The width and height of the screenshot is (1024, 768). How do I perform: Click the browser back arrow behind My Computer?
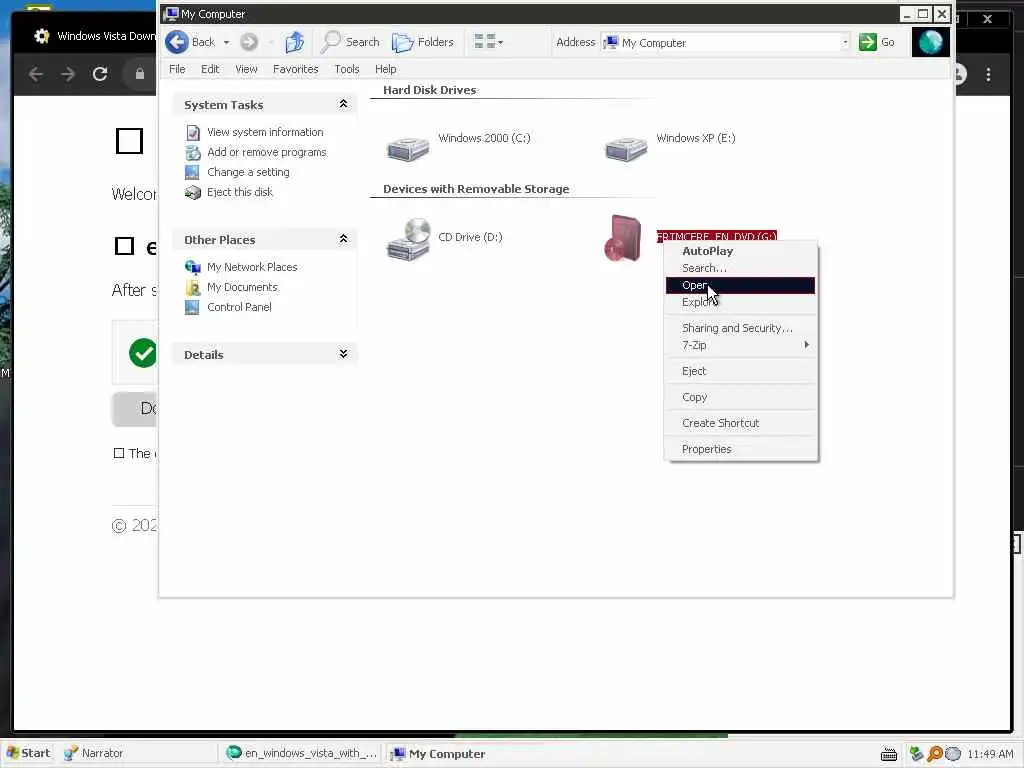36,74
